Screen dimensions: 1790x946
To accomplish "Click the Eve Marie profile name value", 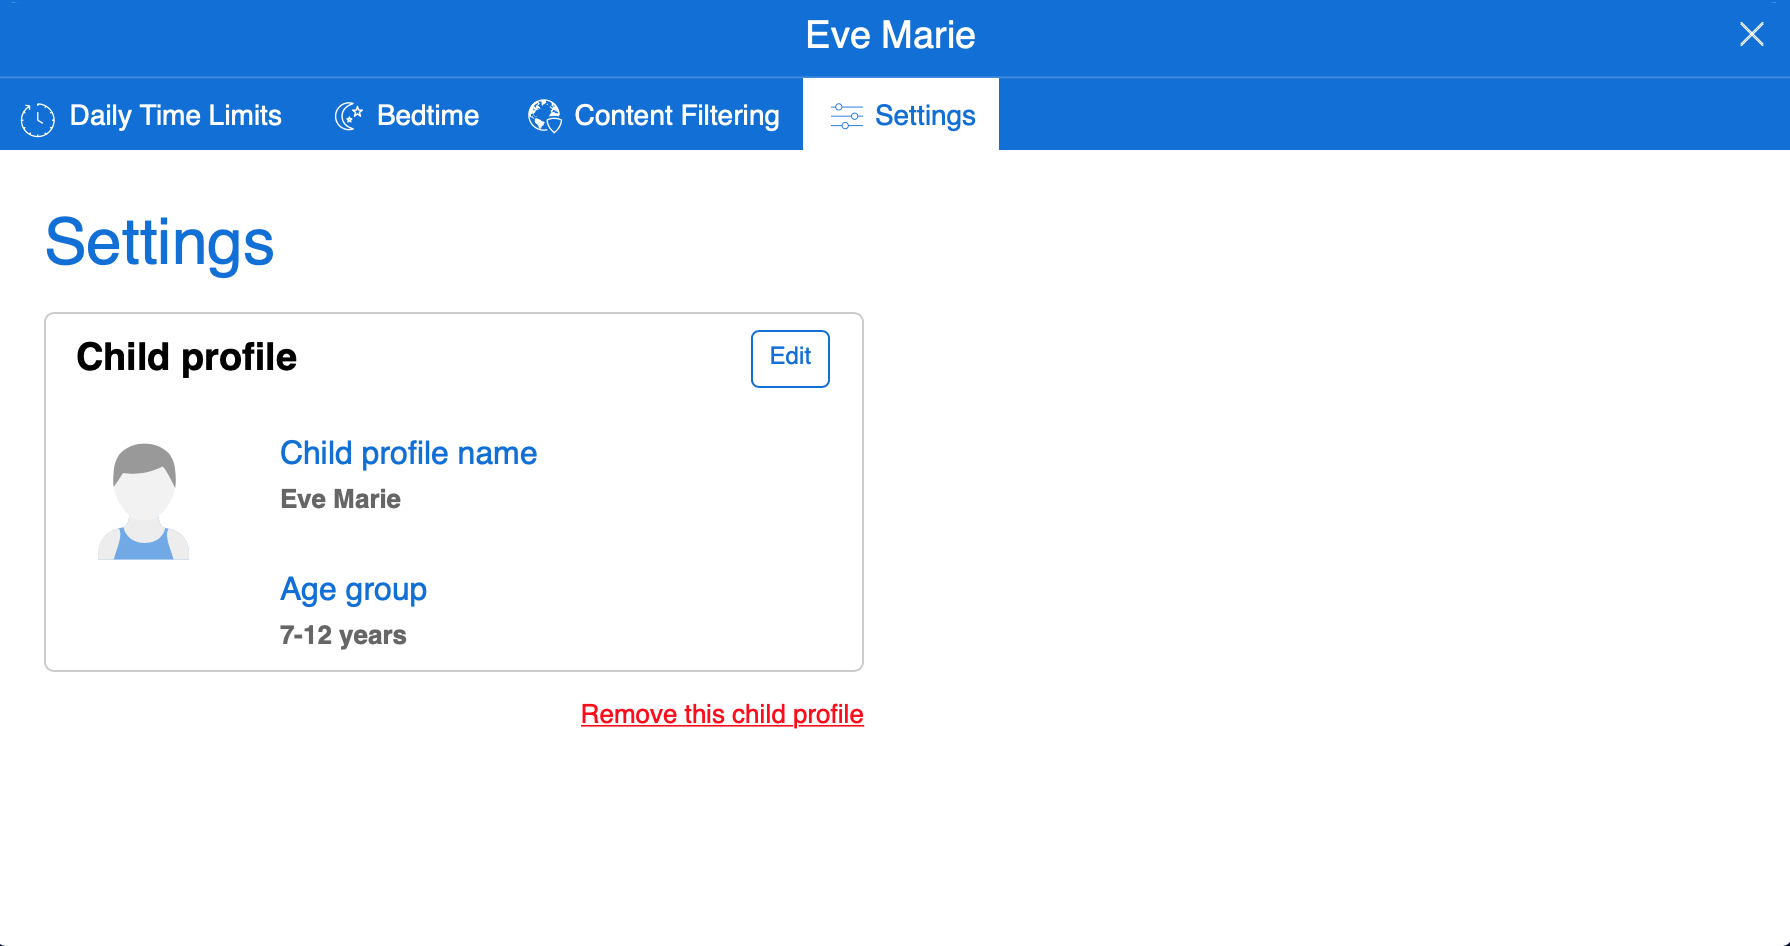I will pyautogui.click(x=340, y=499).
